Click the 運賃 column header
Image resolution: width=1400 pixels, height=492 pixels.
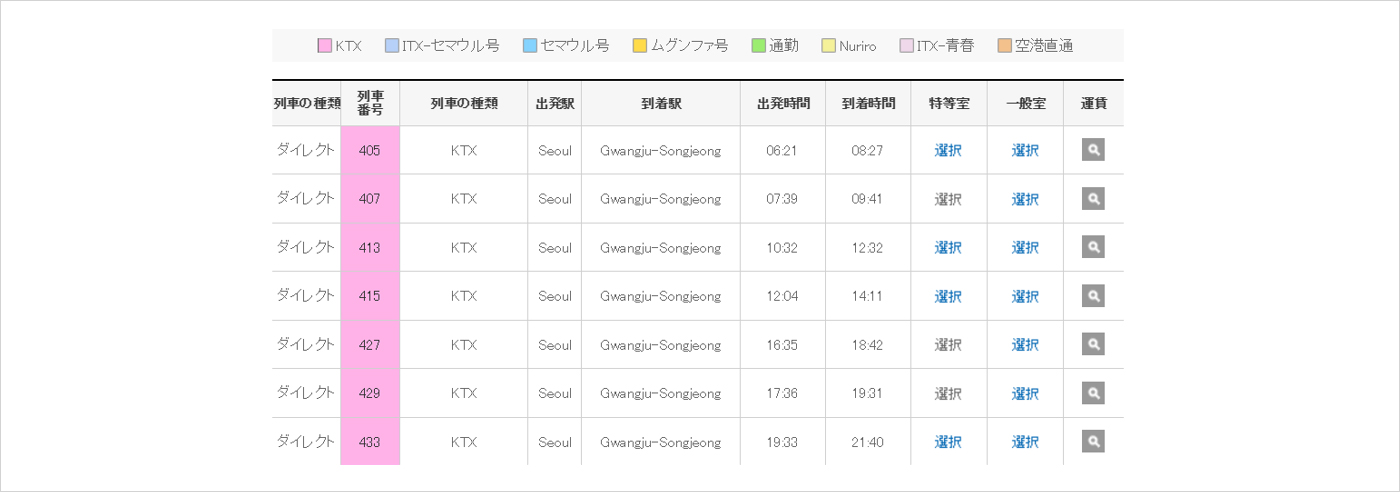(1094, 103)
